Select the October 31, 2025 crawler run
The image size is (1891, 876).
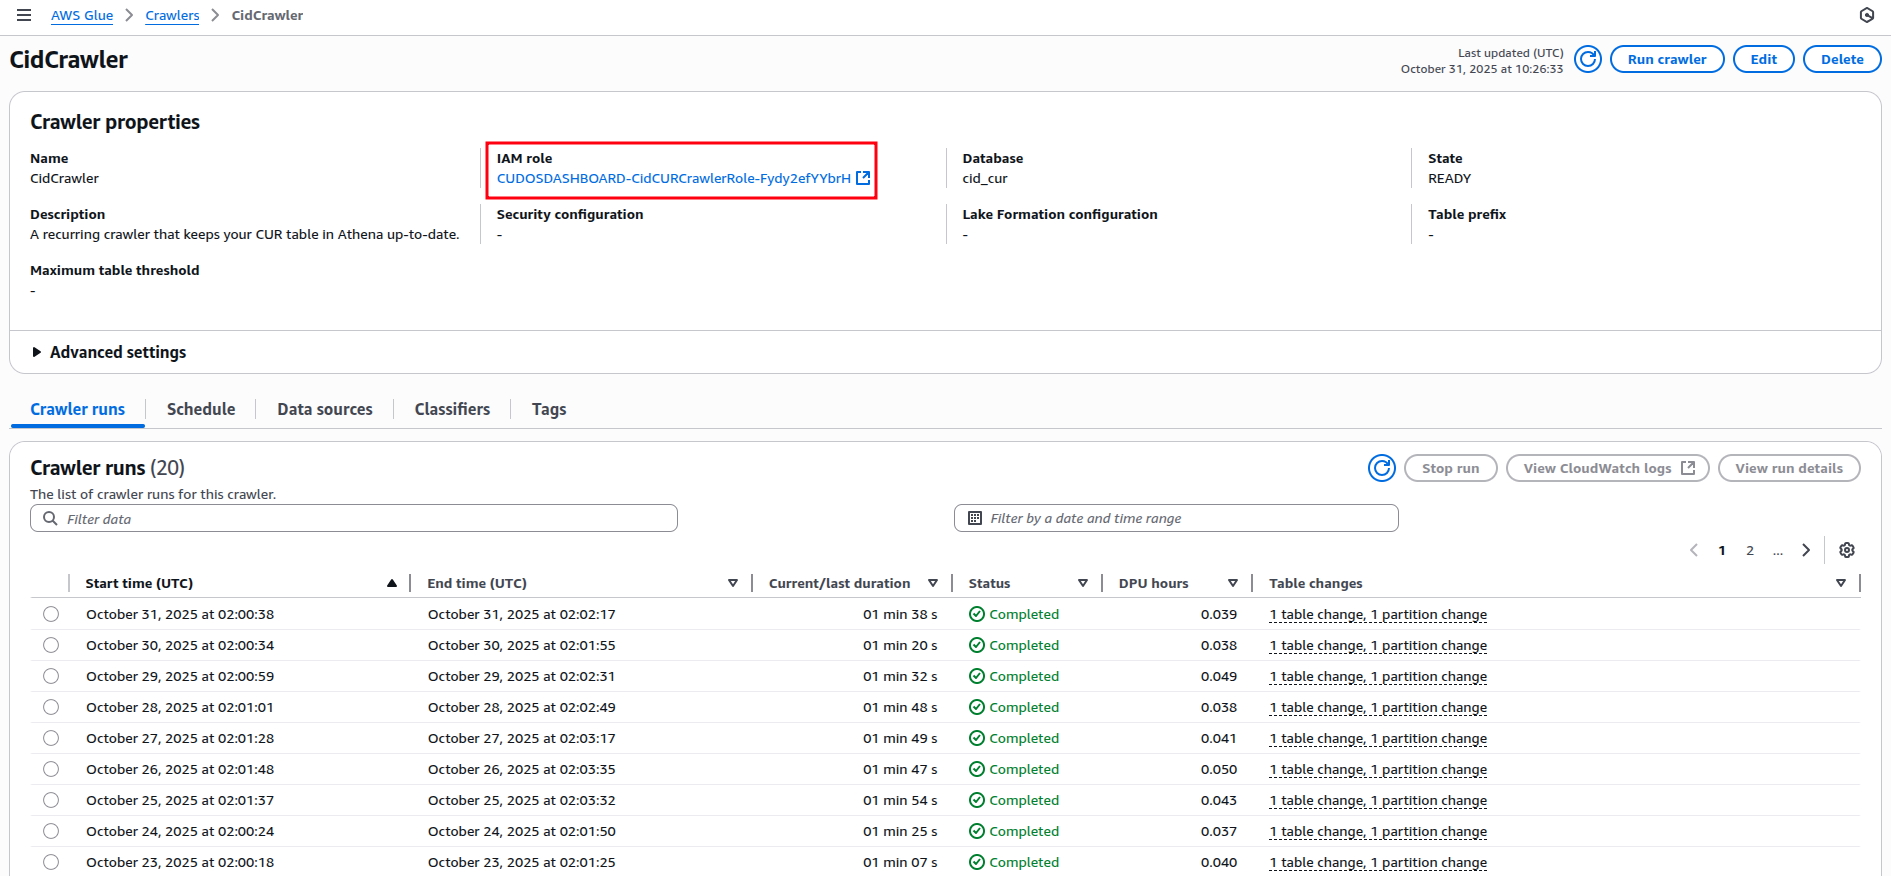(51, 614)
